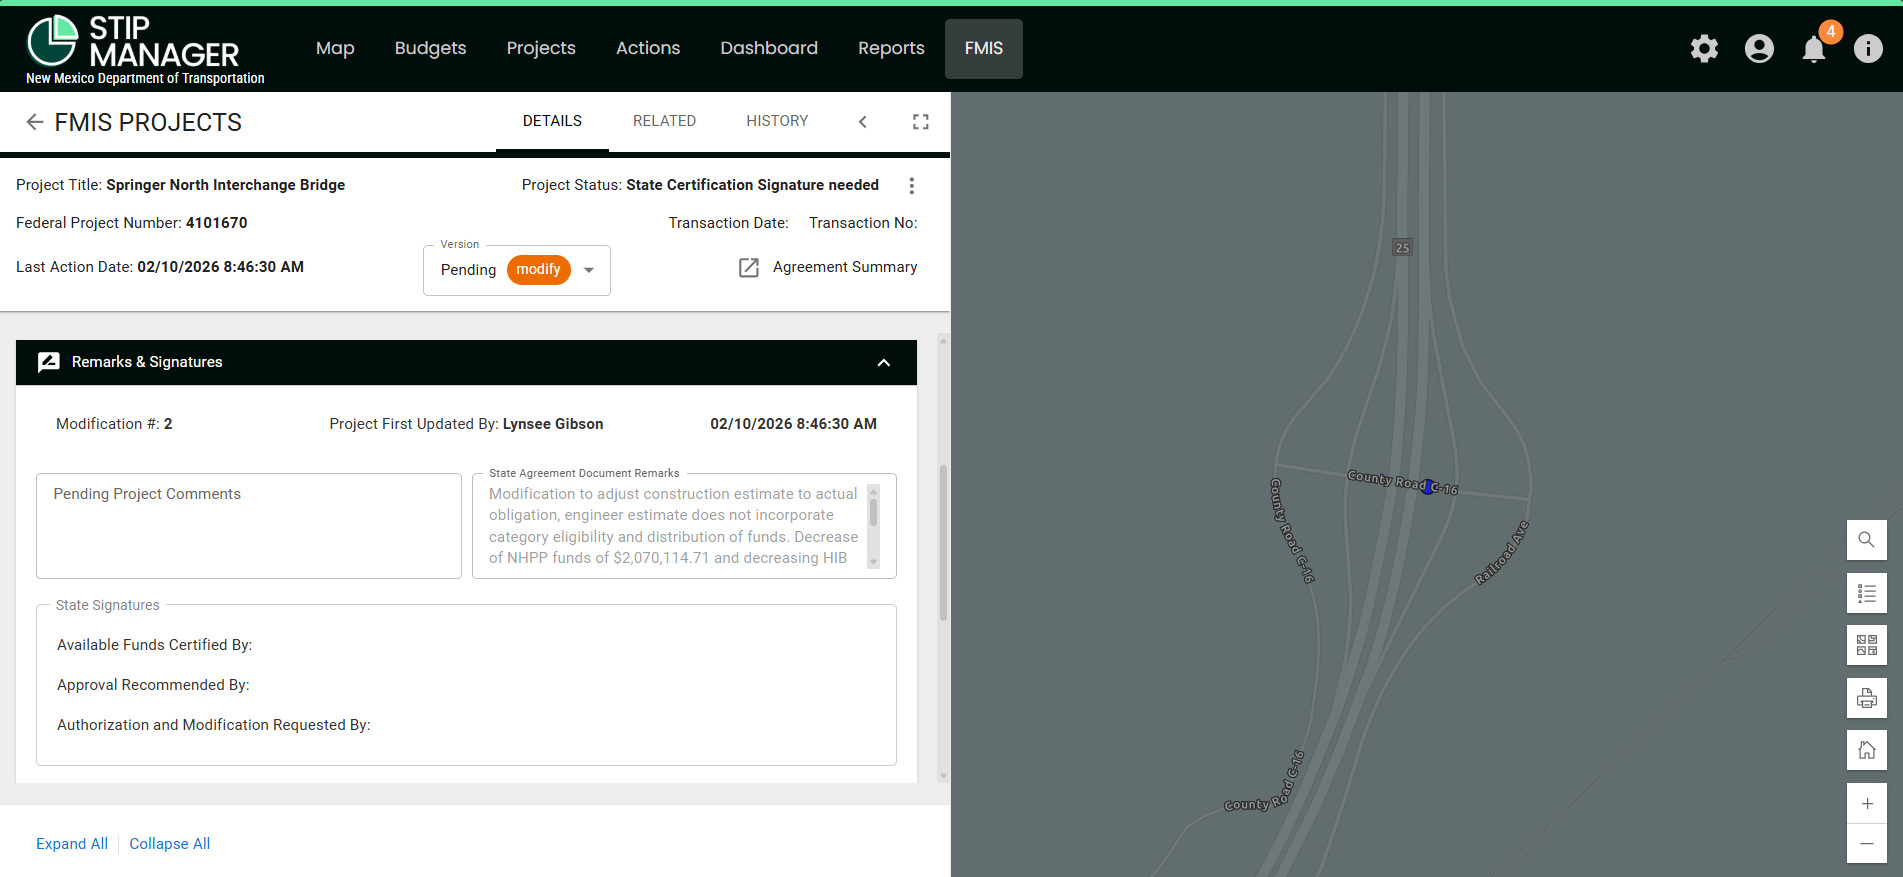
Task: Click the Agreement Summary open-in-new icon
Action: tap(749, 267)
